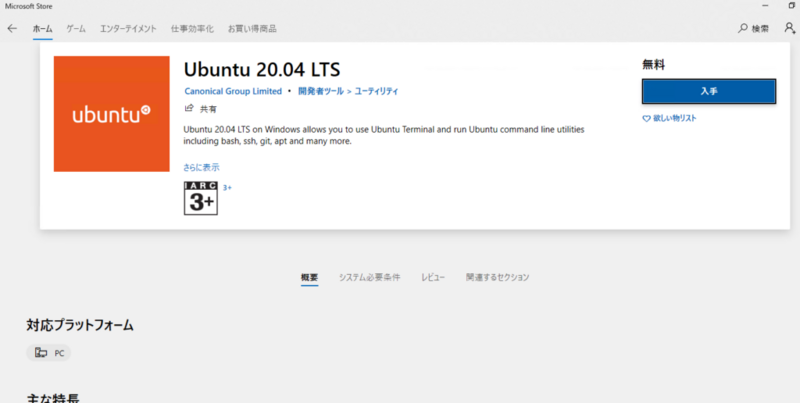Viewport: 800px width, 403px height.
Task: Switch to the システム必要条件 tab
Action: click(x=369, y=278)
